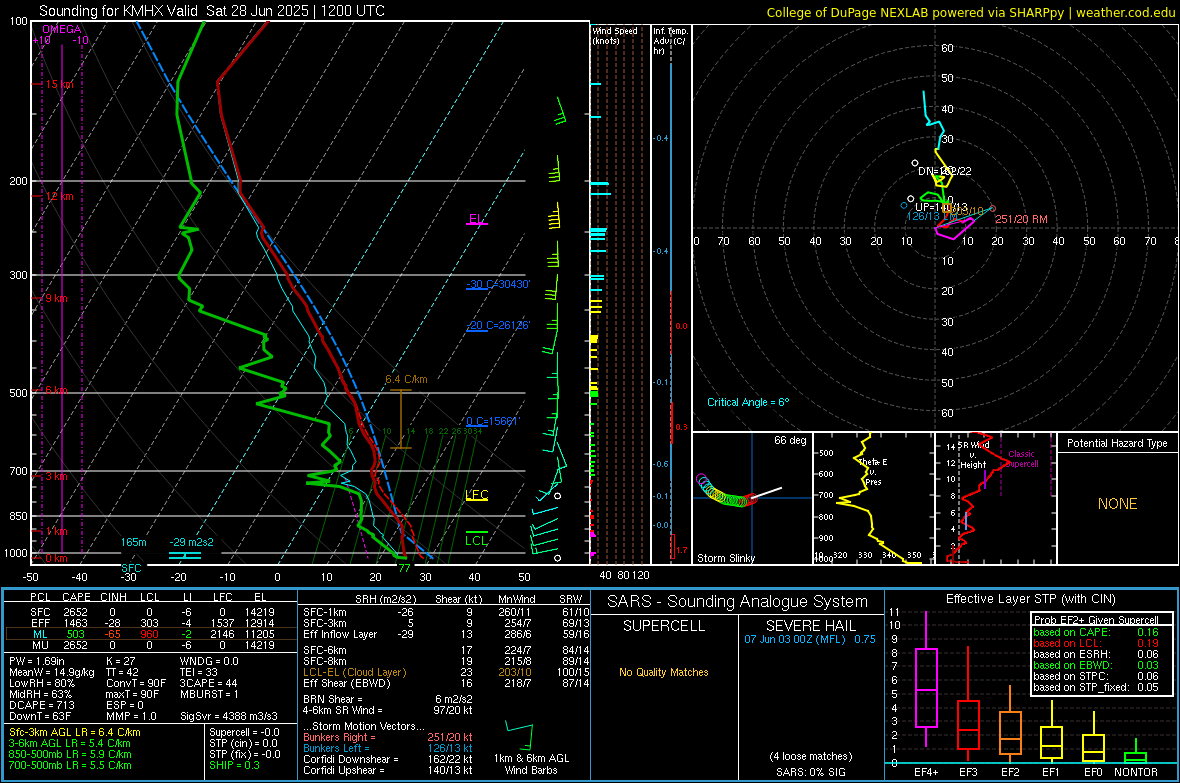Click the 'PW = 1.69in' value

point(37,661)
